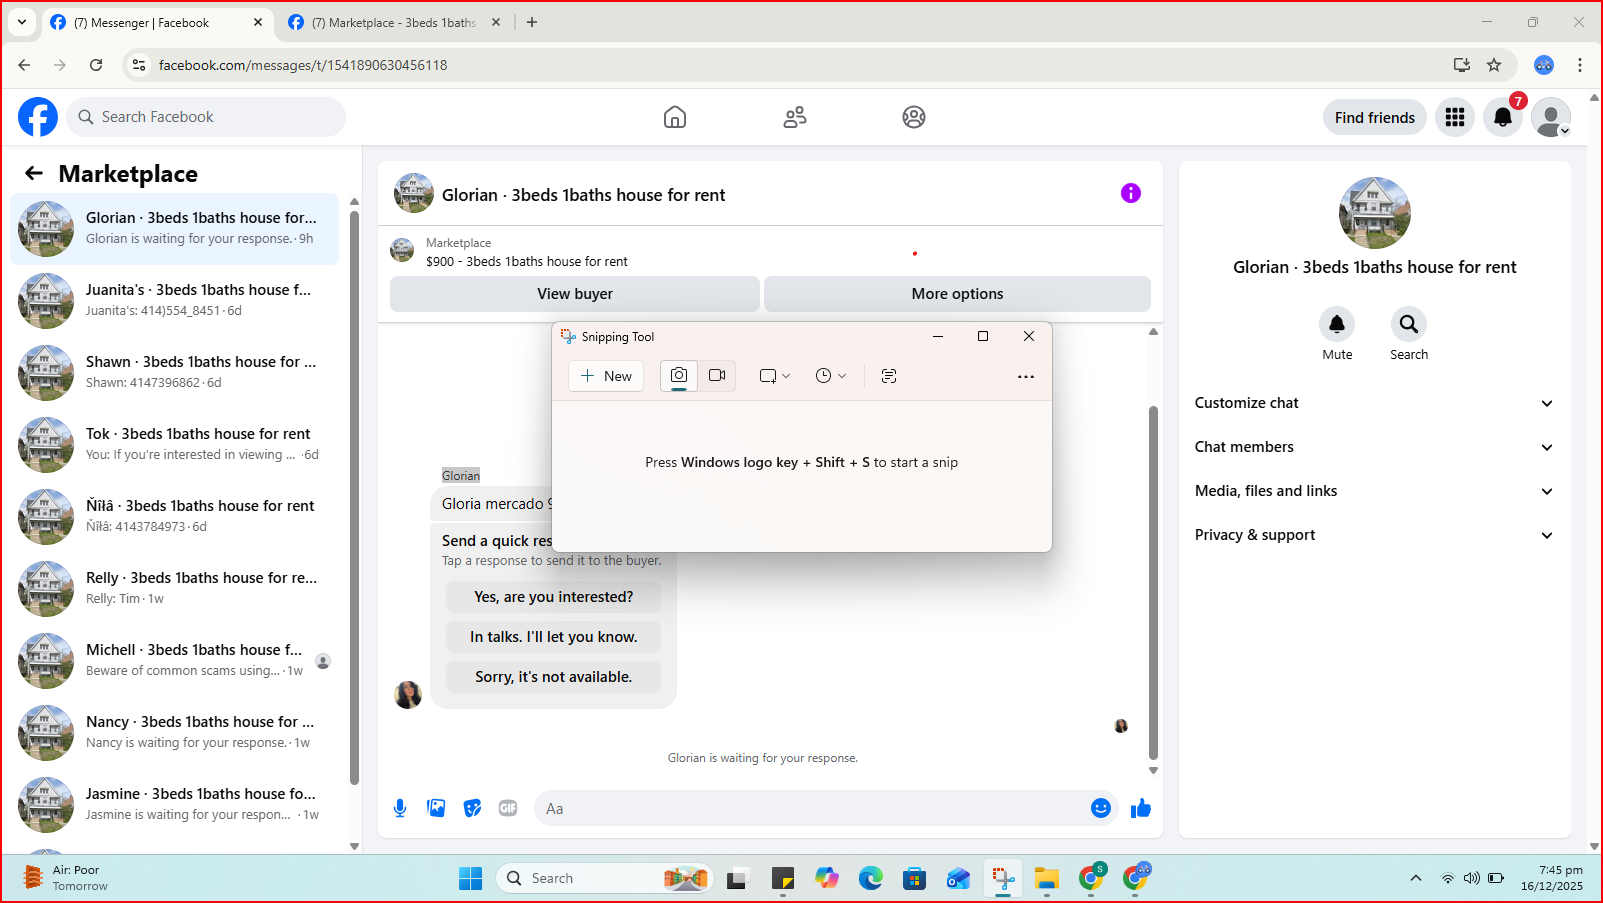Open the snip delay timer dropdown
Image resolution: width=1603 pixels, height=903 pixels.
[x=830, y=376]
